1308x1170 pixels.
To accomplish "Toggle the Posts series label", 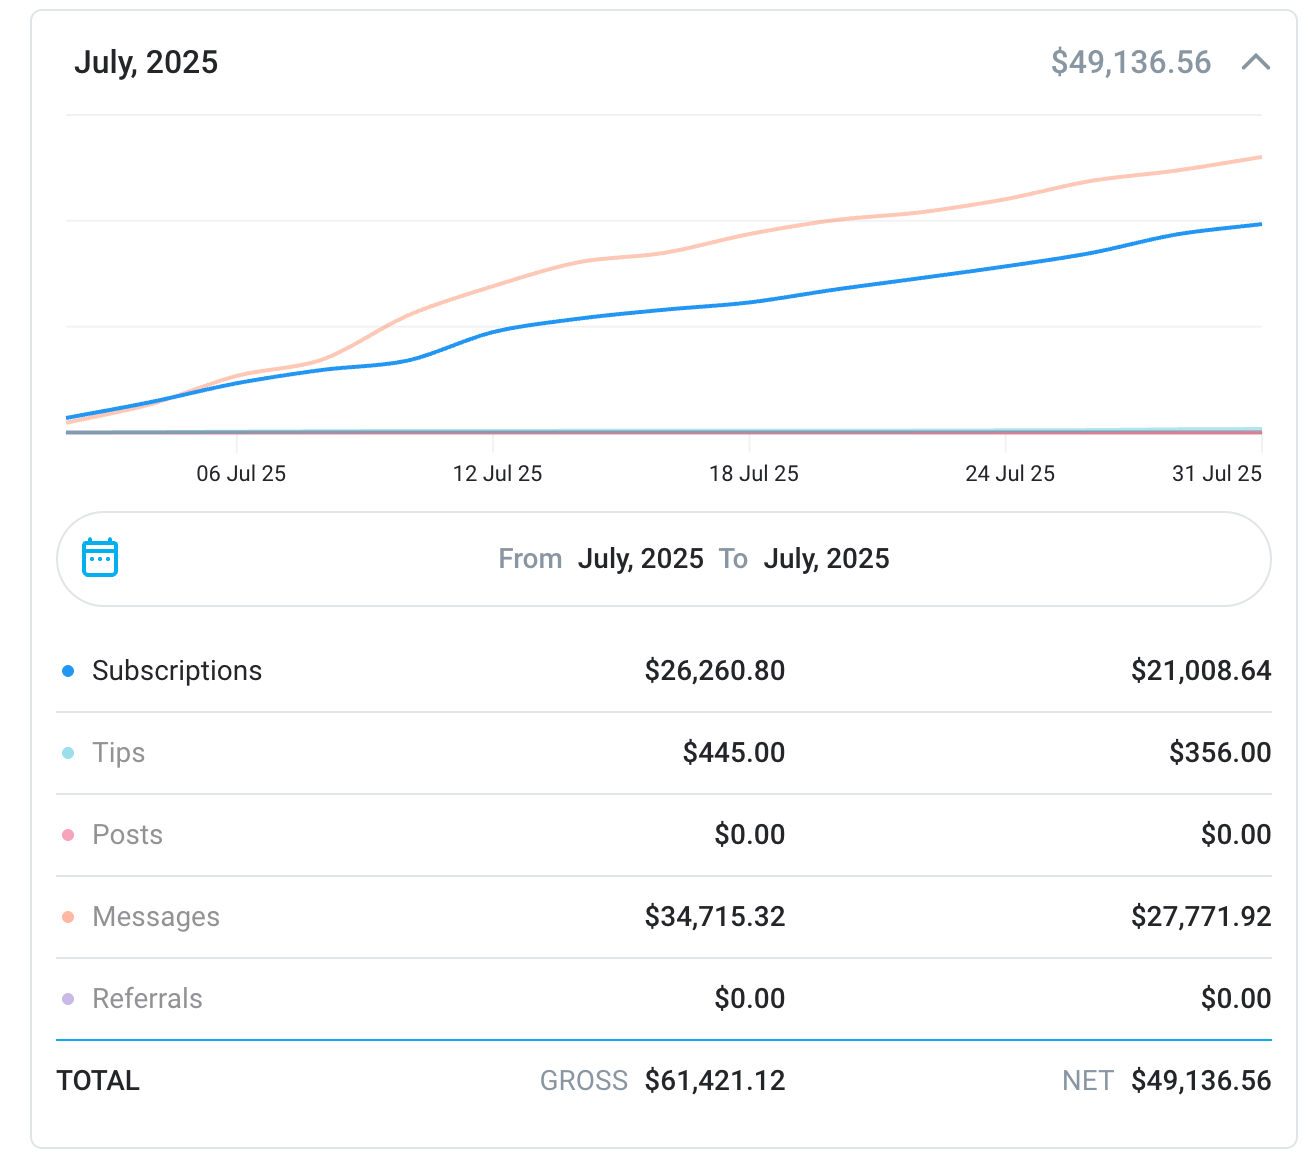I will pyautogui.click(x=127, y=835).
